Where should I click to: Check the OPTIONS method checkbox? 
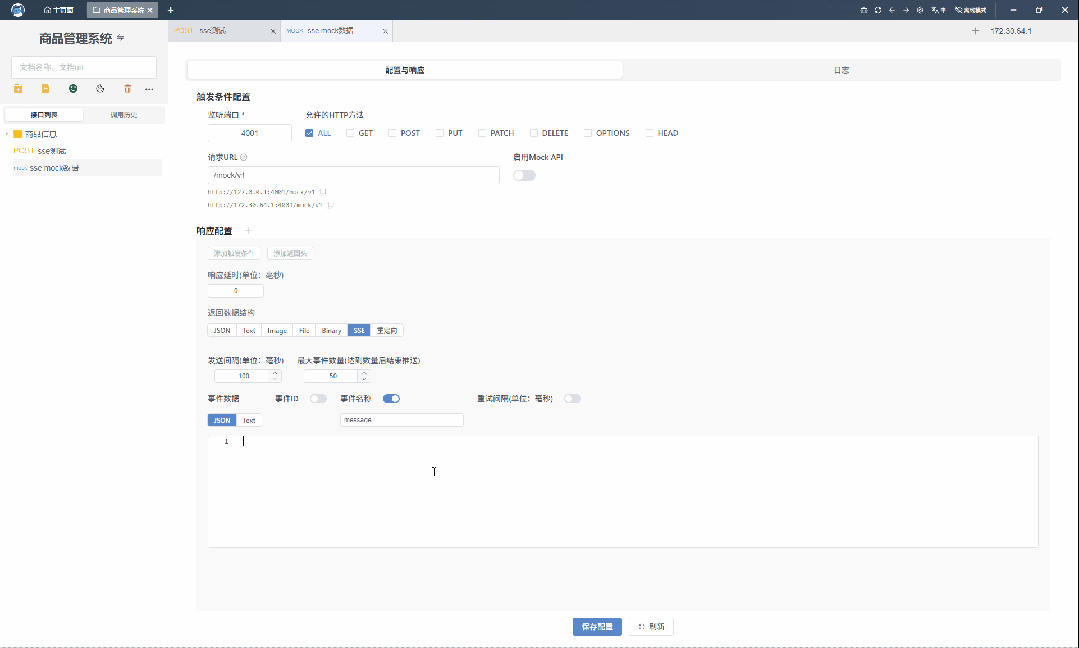point(588,133)
